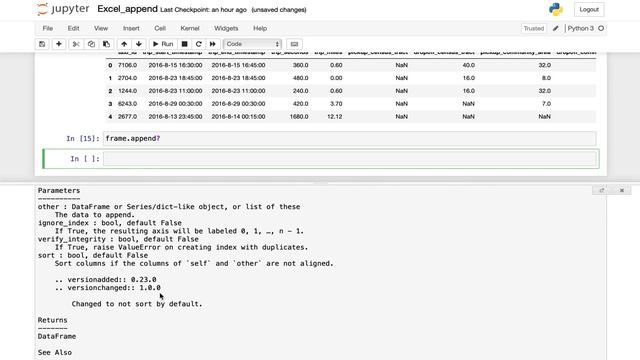Click the pencil edit mode icon

pos(556,28)
